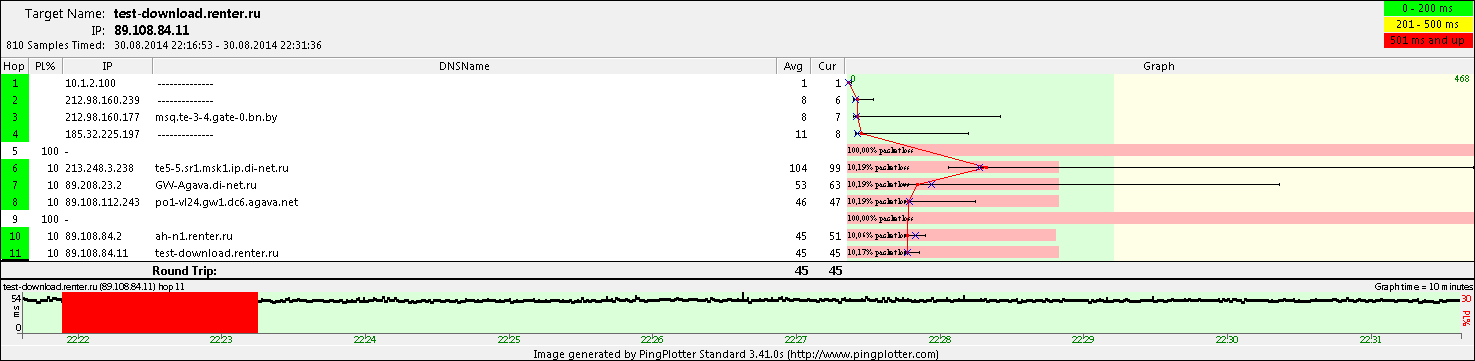Select IP address 212.98.160.177
This screenshot has height=361, width=1475.
coord(101,117)
